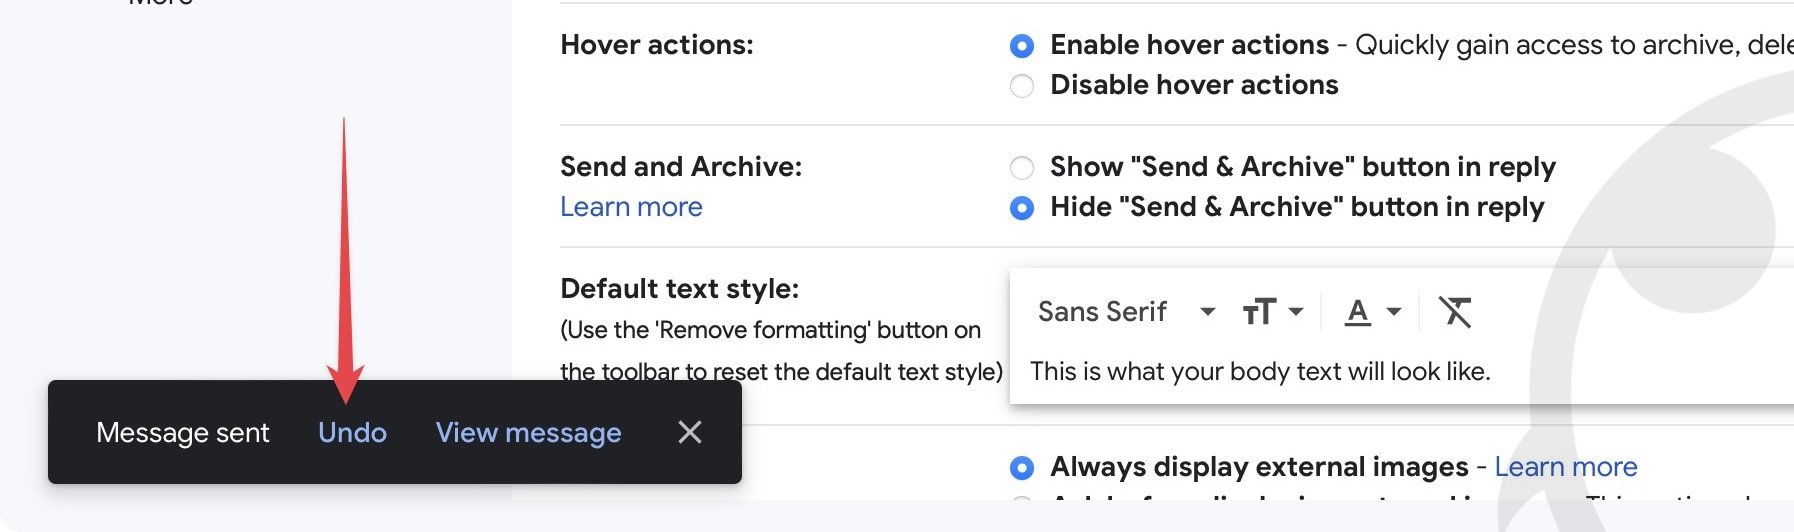The width and height of the screenshot is (1794, 532).
Task: Open the View message link
Action: (528, 432)
